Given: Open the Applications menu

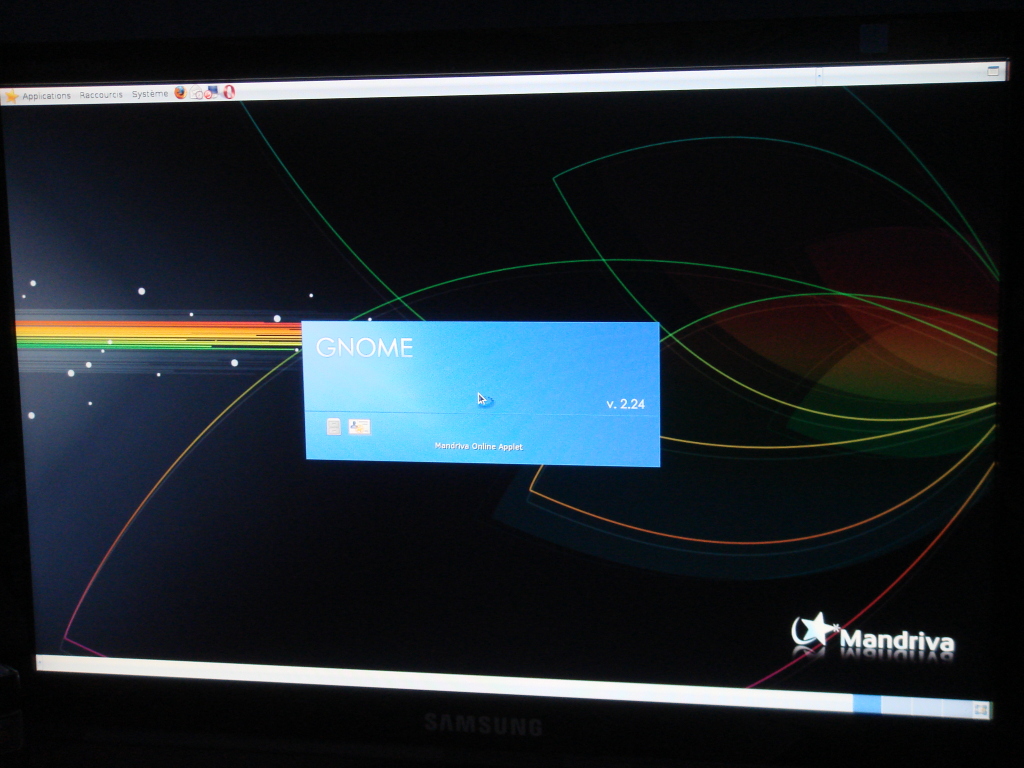Looking at the screenshot, I should pyautogui.click(x=46, y=96).
